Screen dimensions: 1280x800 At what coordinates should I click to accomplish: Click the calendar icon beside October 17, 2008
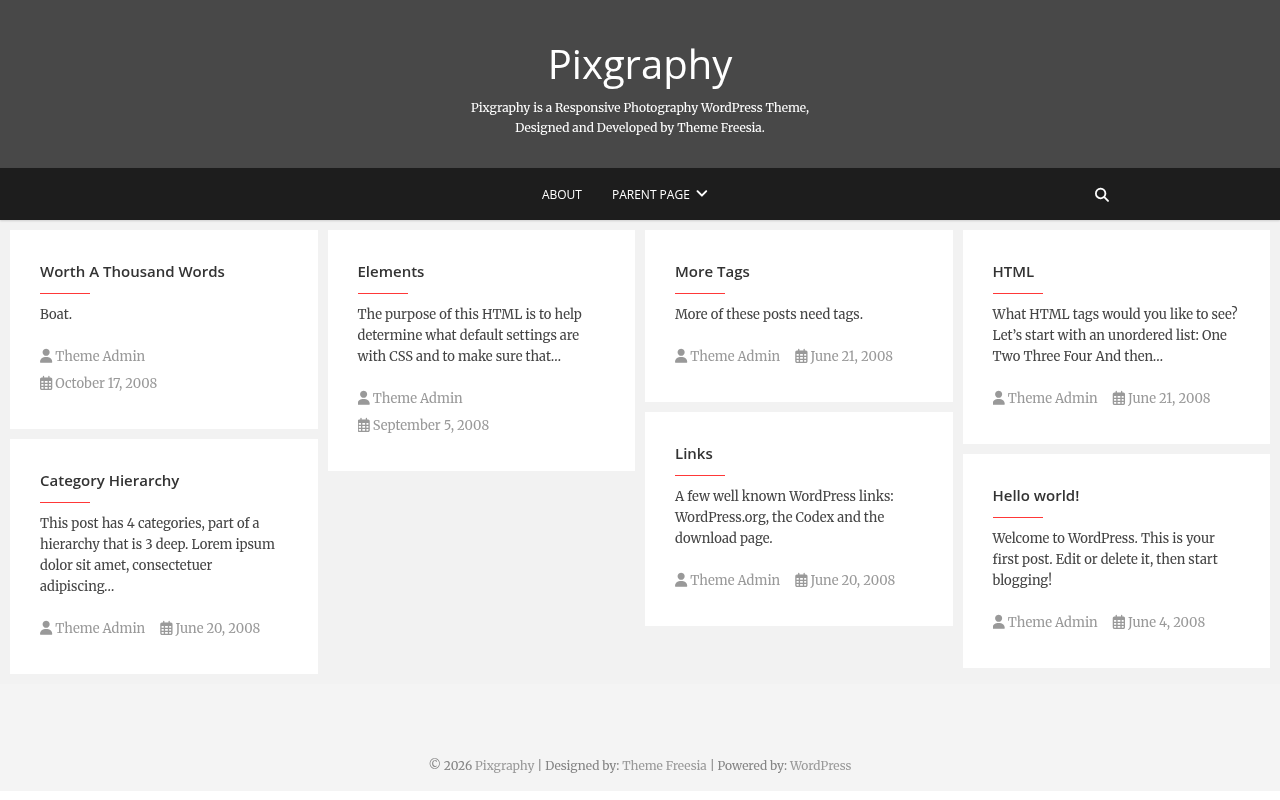46,383
